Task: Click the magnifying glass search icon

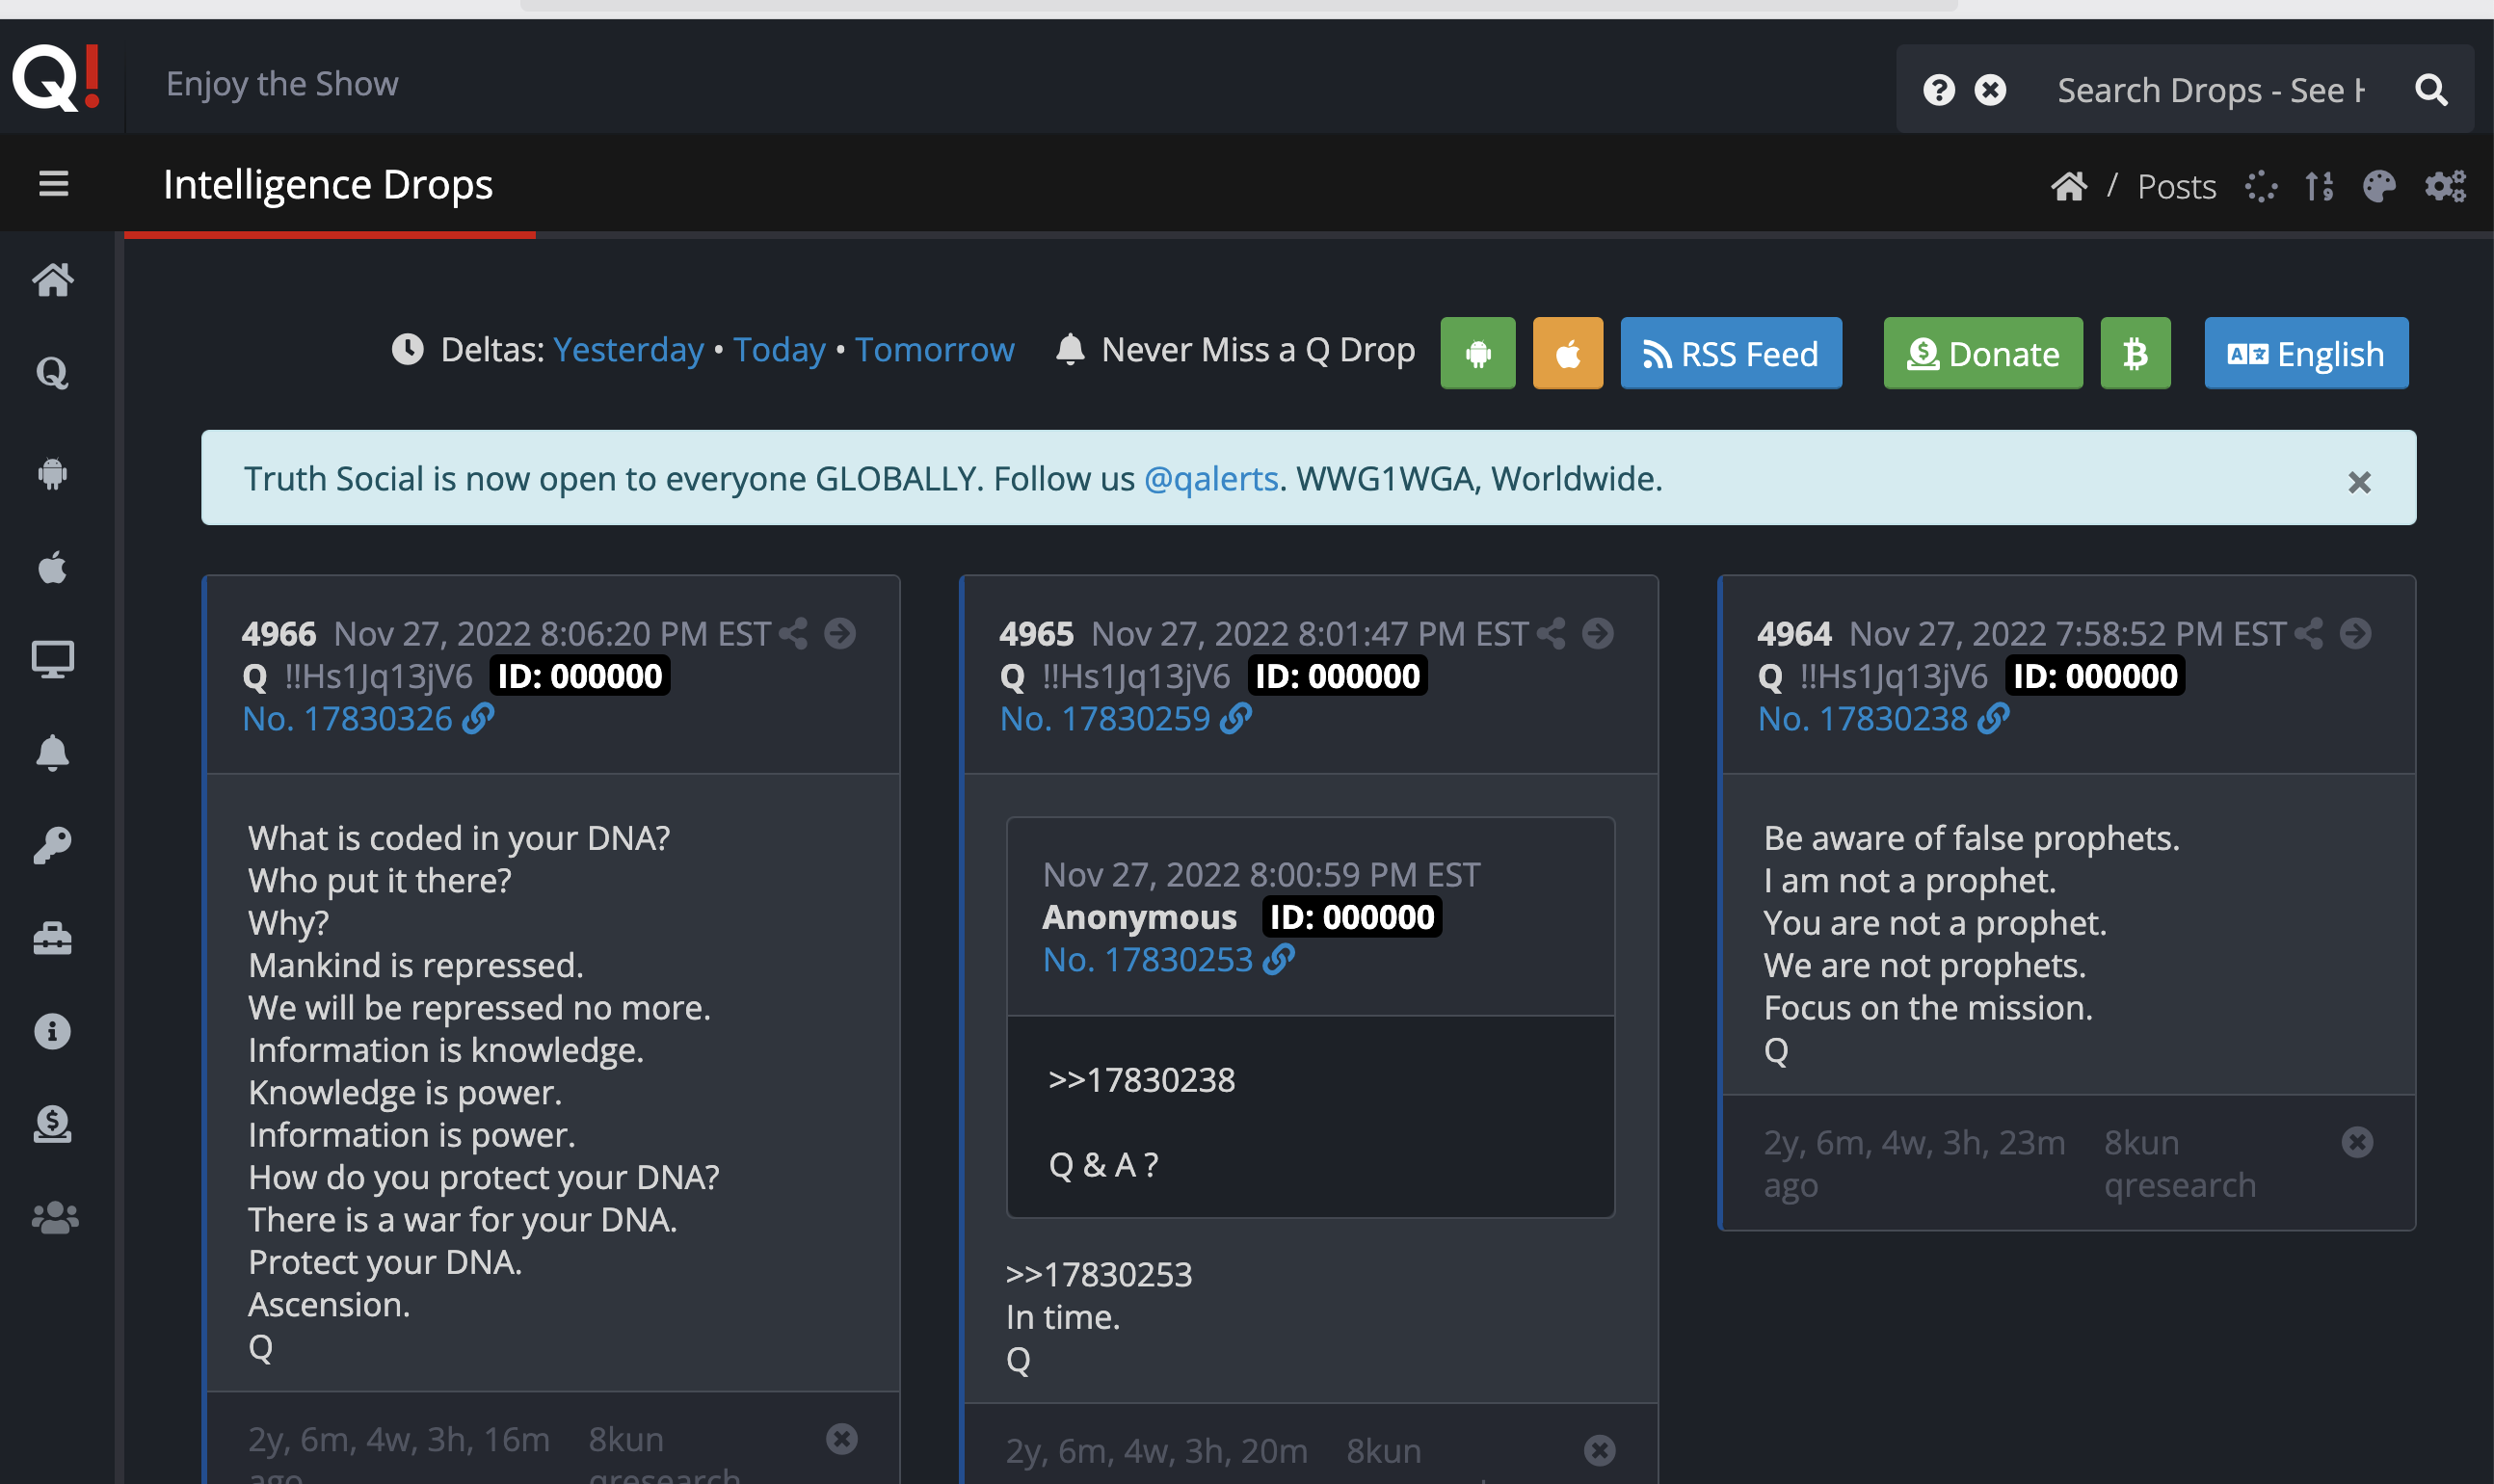Action: coord(2431,90)
